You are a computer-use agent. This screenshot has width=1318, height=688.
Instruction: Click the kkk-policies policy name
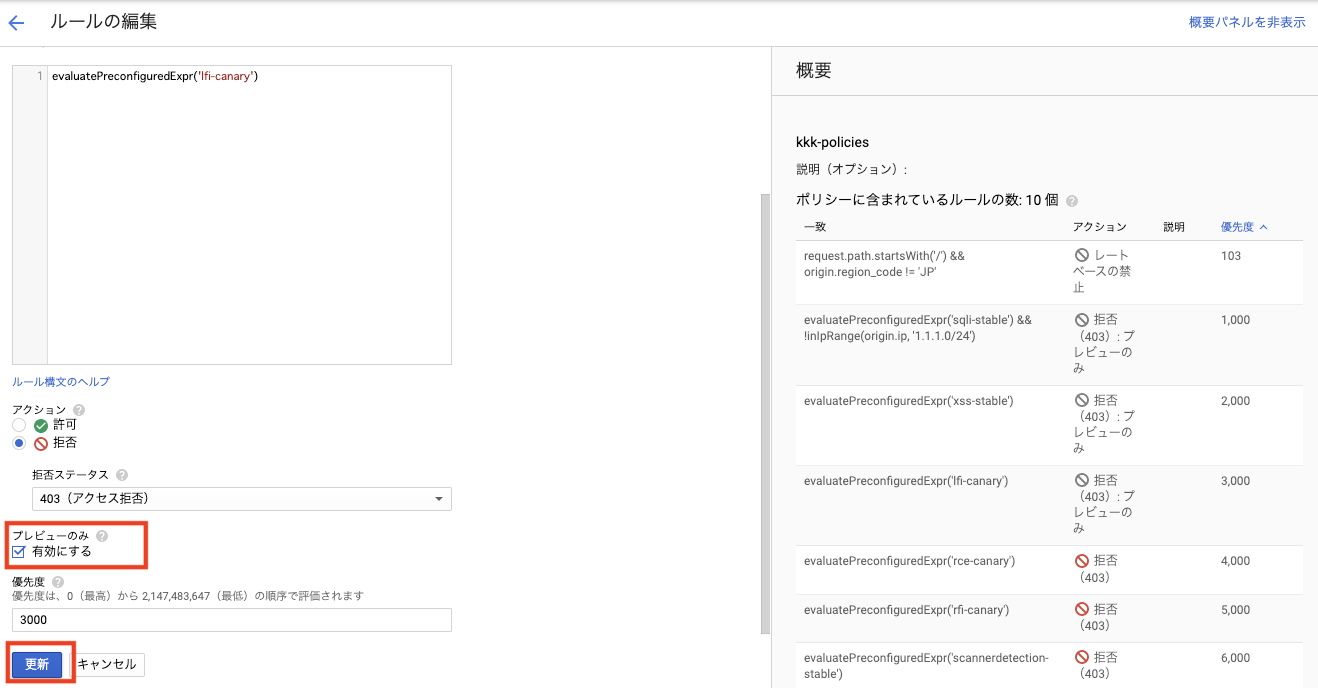click(x=832, y=142)
